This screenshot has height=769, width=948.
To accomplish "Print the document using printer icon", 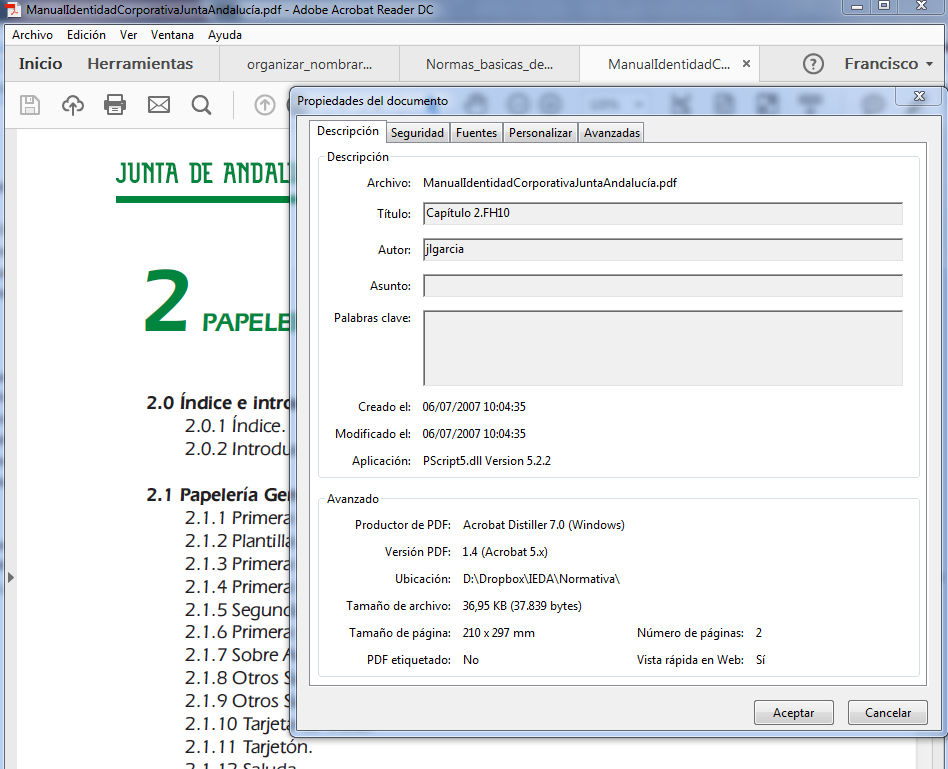I will click(115, 105).
